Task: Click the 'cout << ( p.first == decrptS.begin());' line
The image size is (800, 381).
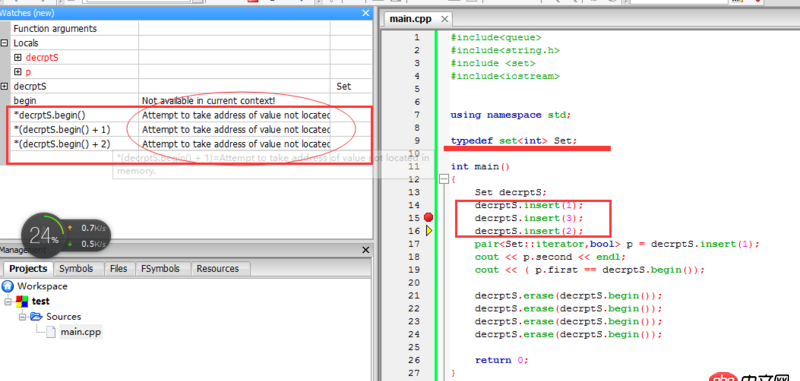Action: [589, 270]
